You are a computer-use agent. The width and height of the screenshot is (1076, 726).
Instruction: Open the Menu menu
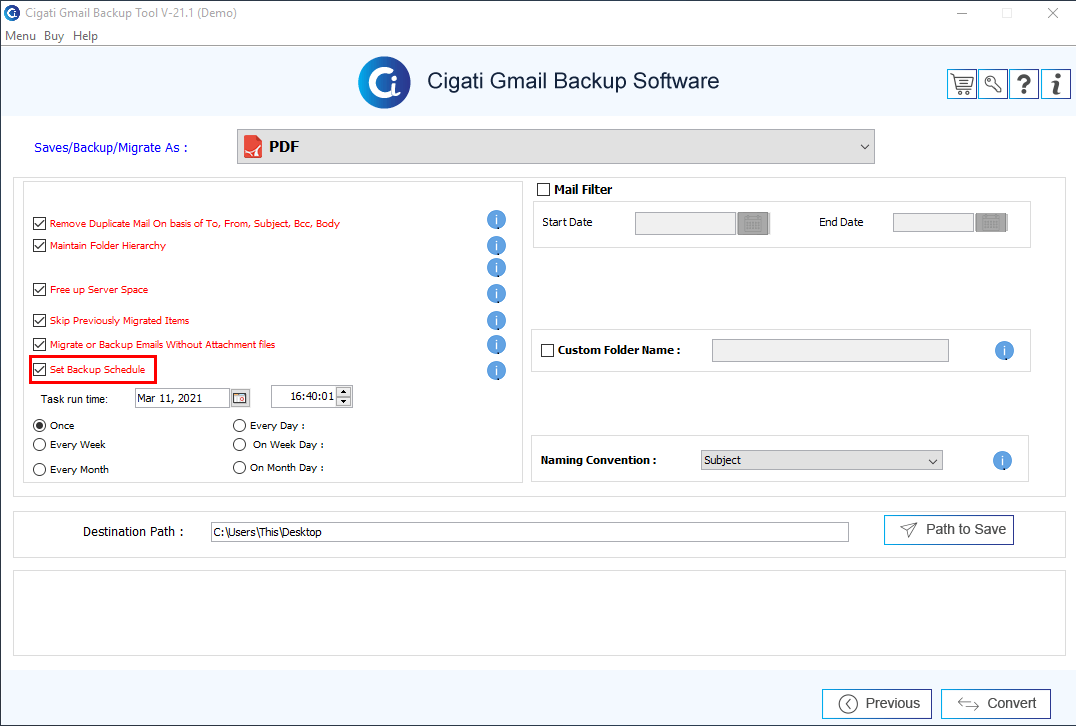pos(20,36)
